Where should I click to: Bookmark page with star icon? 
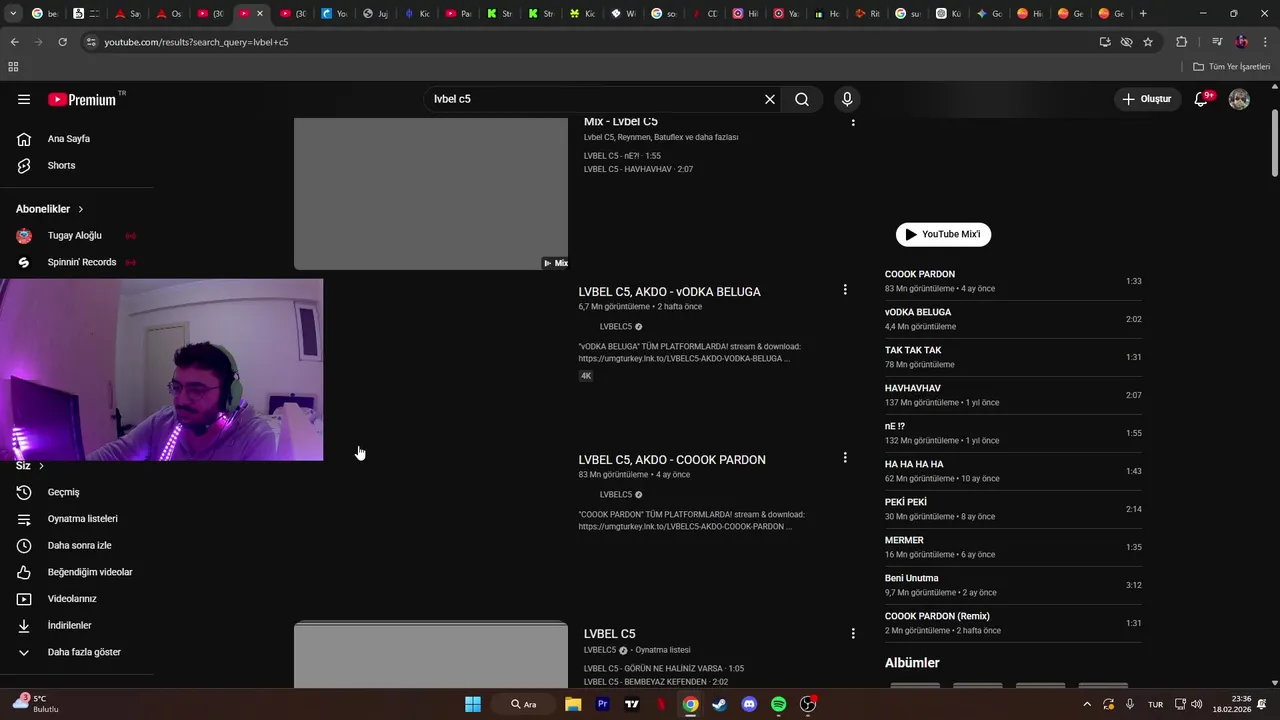1148,42
